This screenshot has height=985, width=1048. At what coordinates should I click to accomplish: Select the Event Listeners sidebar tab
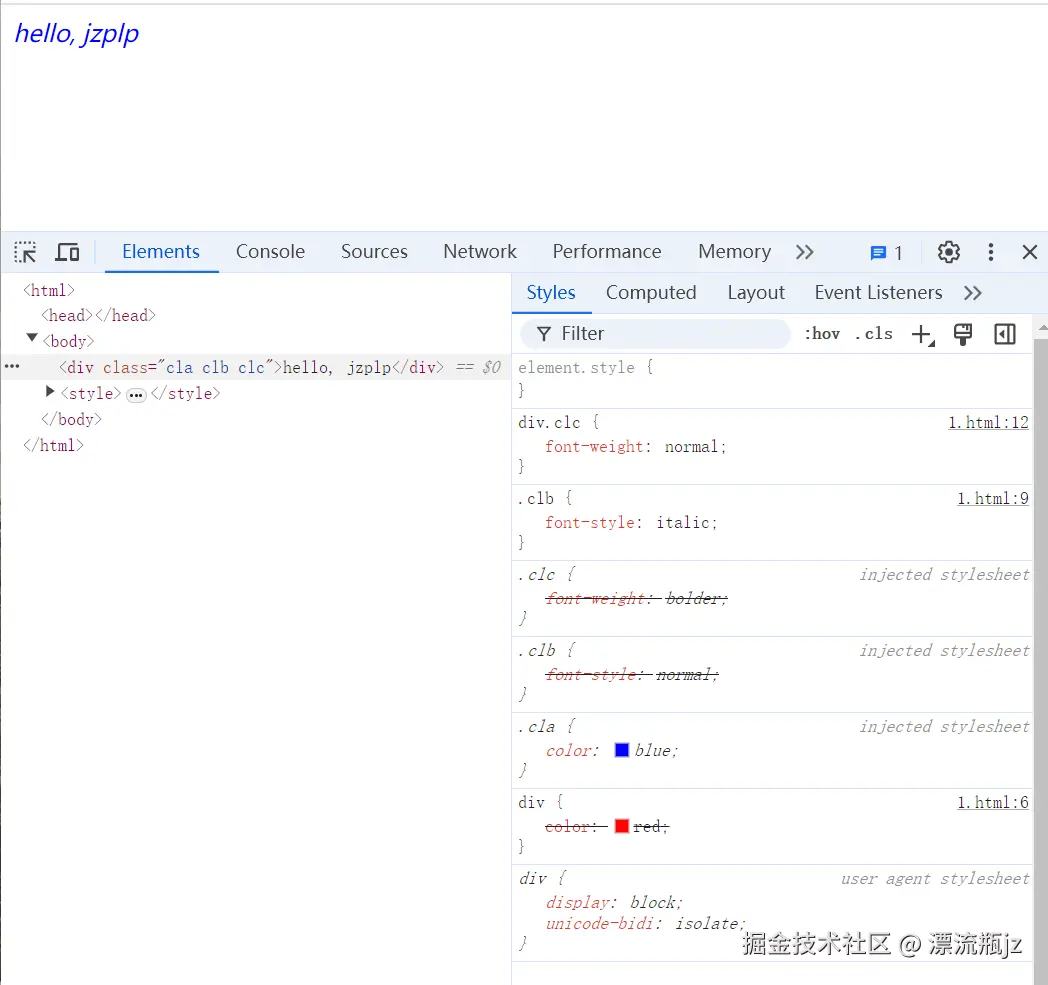click(878, 293)
